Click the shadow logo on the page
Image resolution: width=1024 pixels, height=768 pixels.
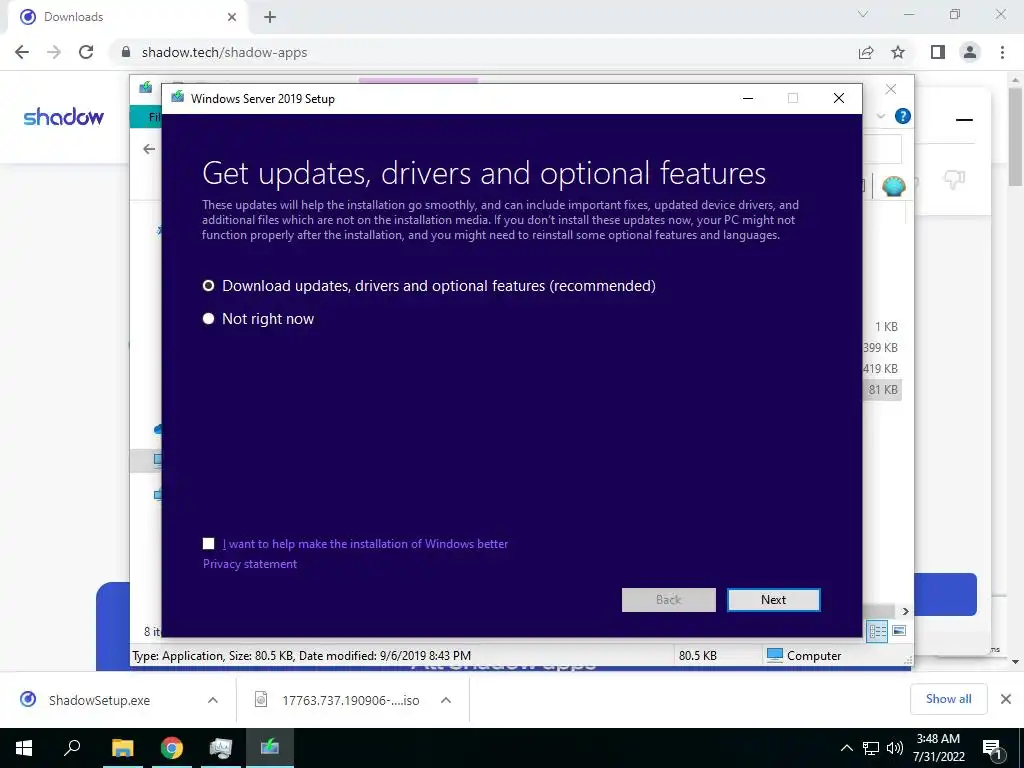coord(63,117)
